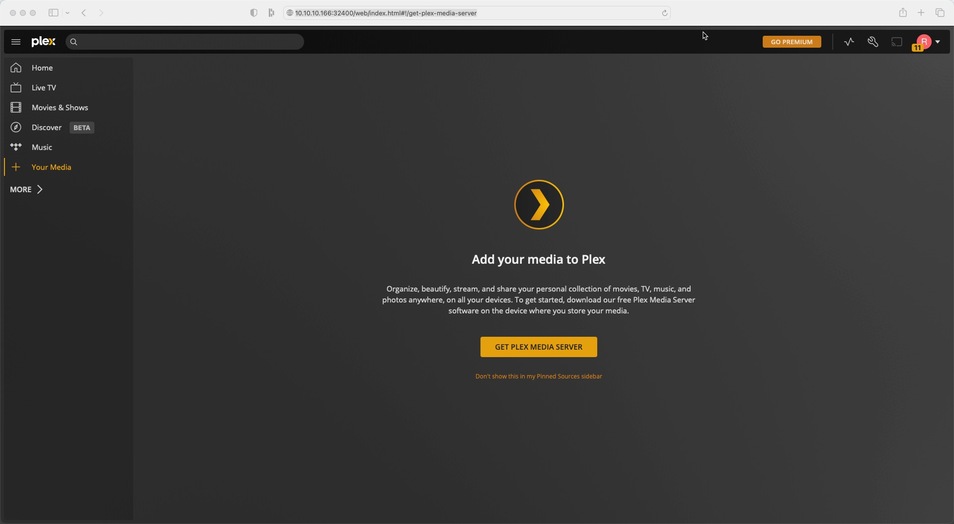Select Your Media in the sidebar

(51, 167)
